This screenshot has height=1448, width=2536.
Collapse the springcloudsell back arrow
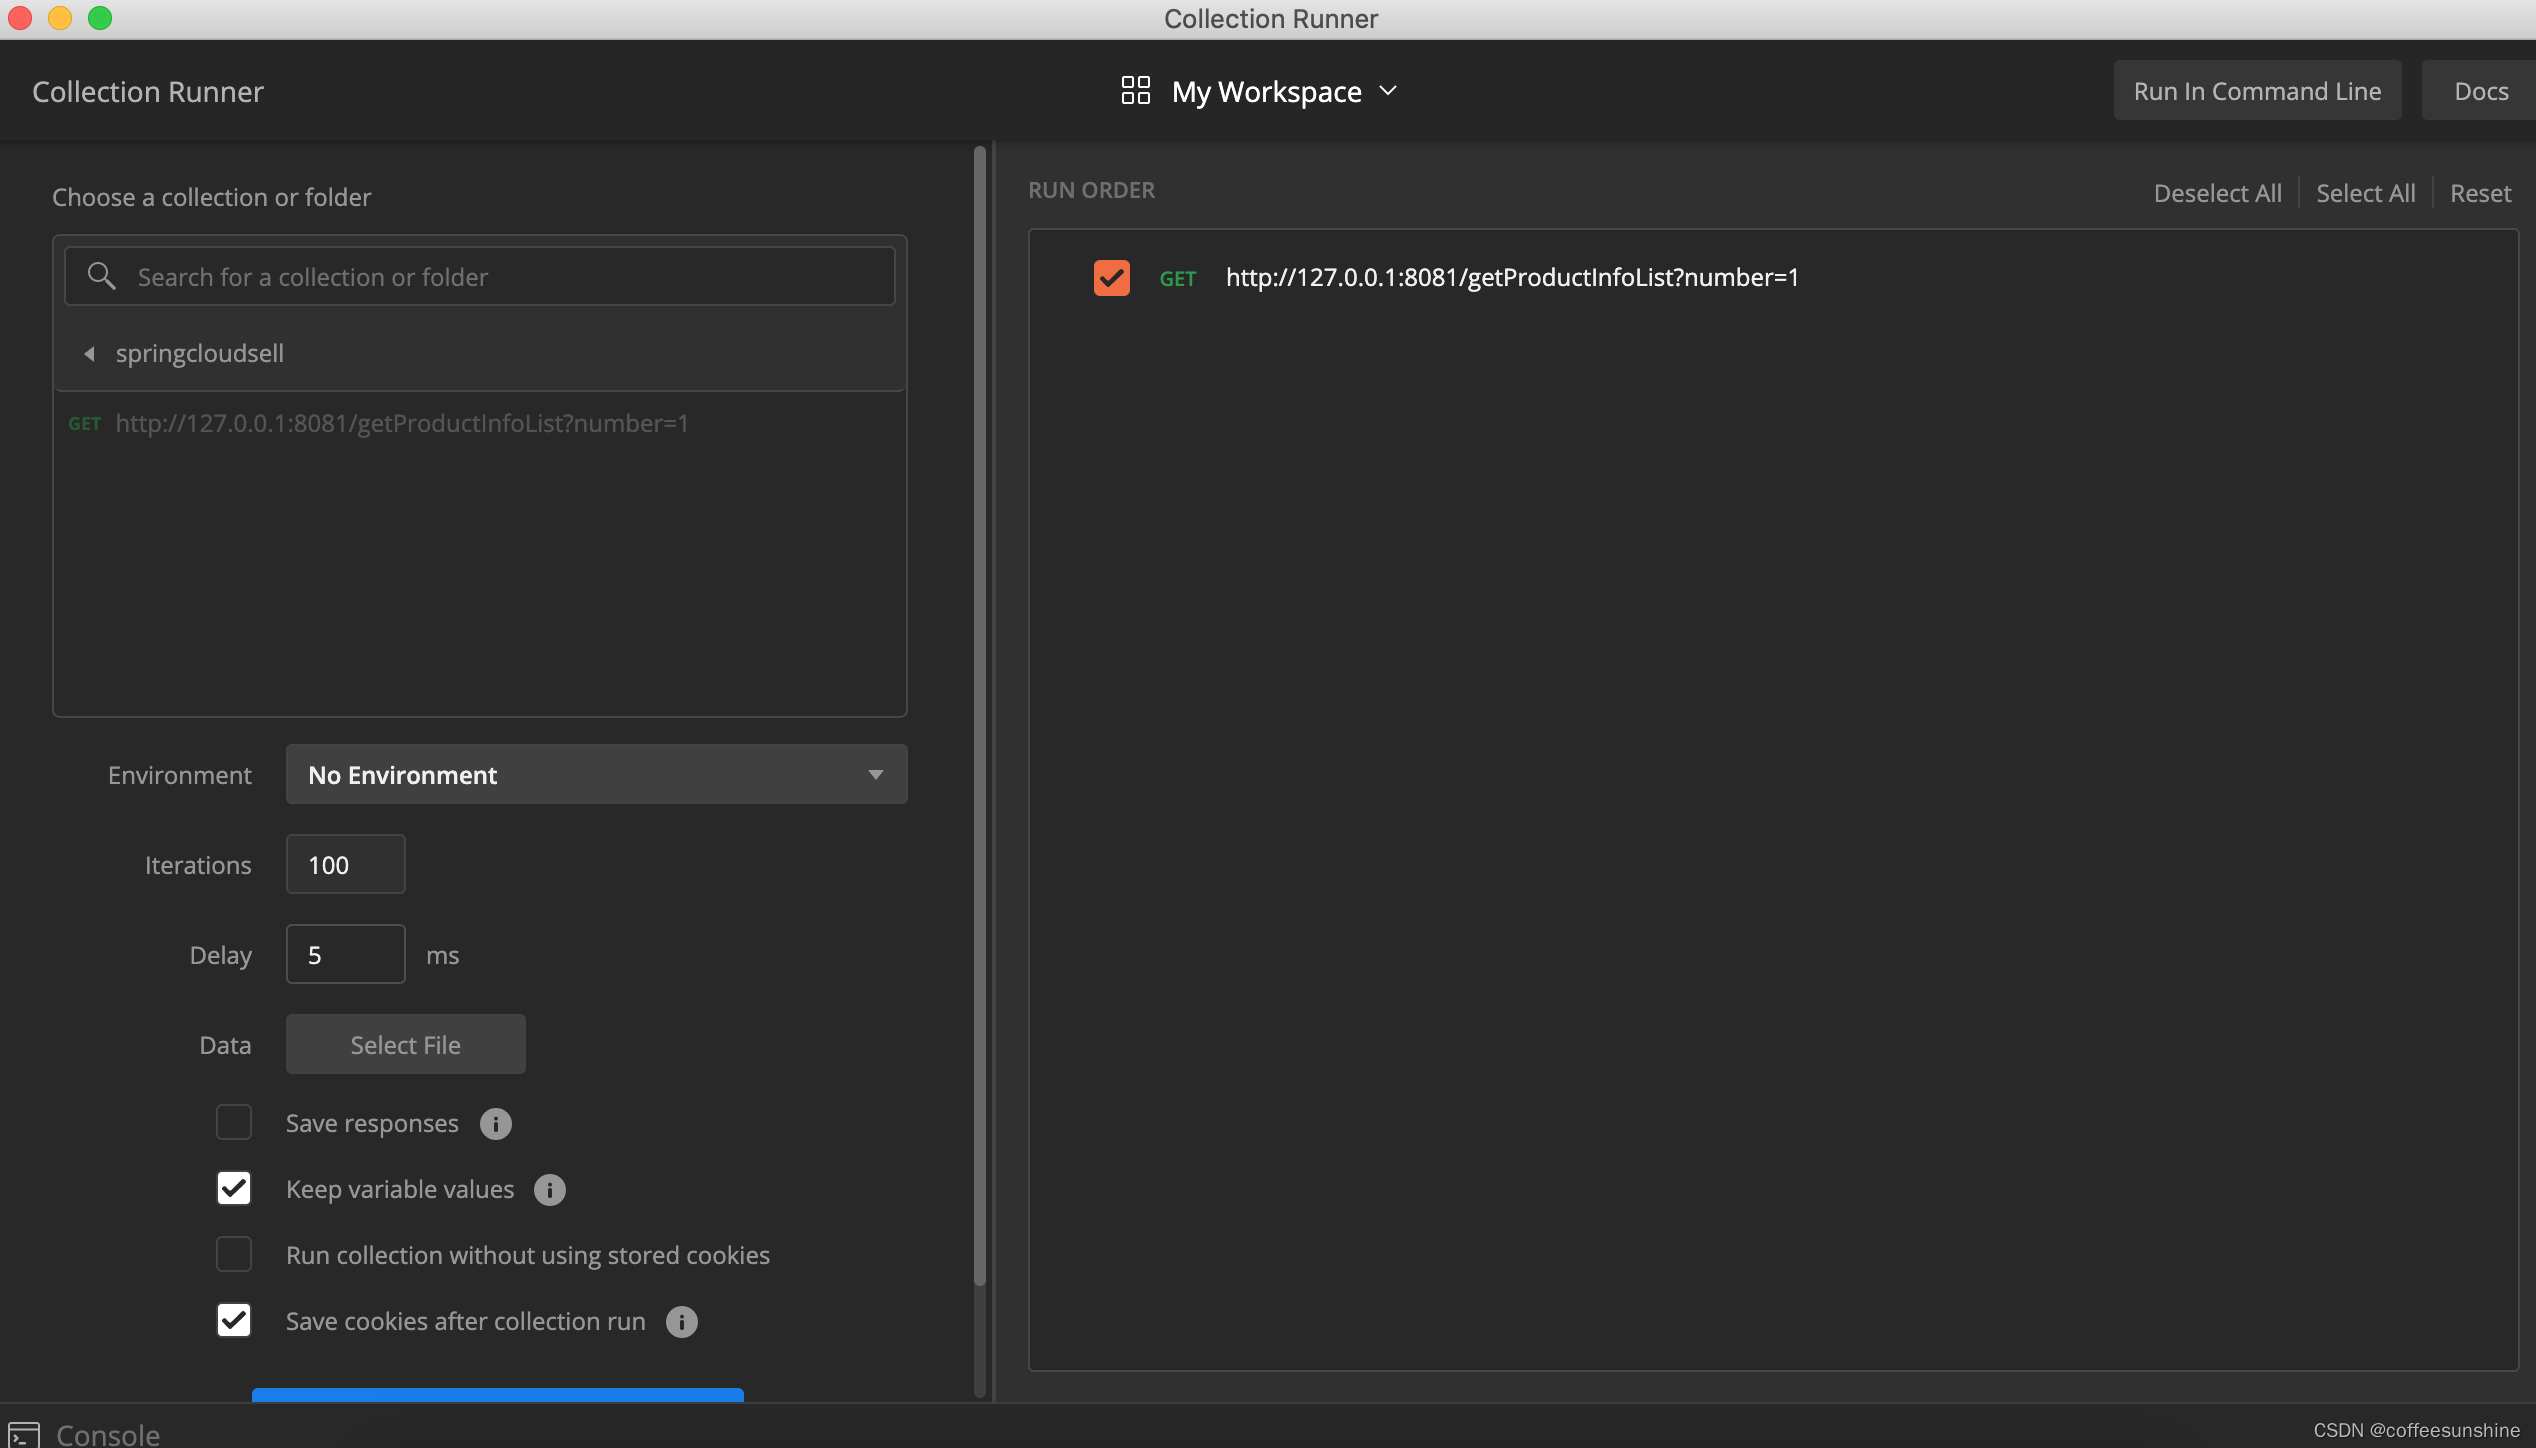pyautogui.click(x=89, y=353)
